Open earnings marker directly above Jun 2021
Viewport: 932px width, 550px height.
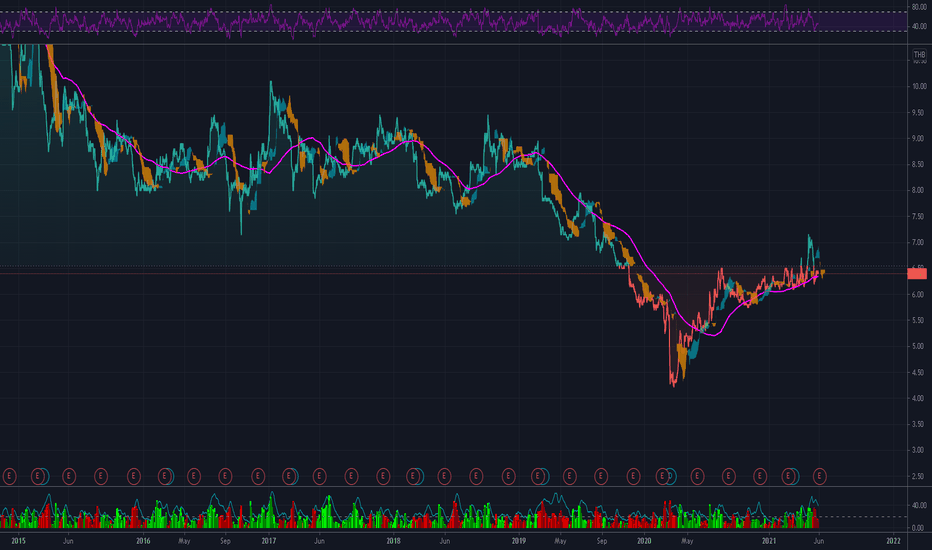coord(820,476)
